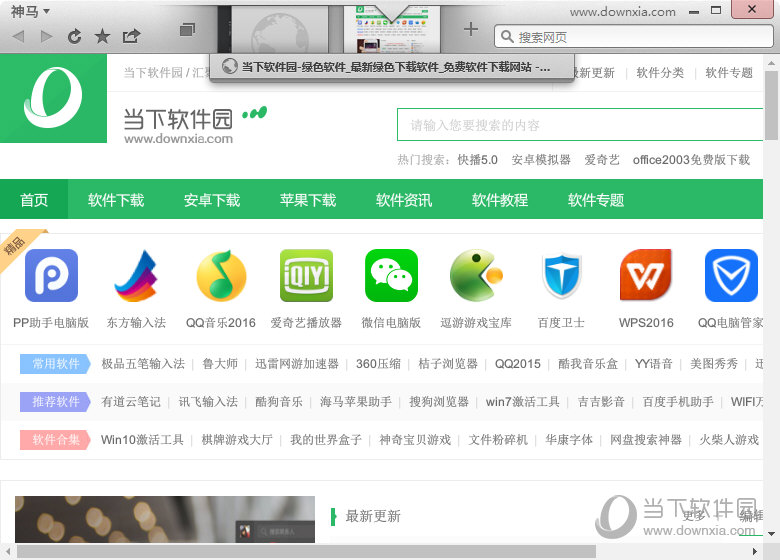Screen dimensions: 780x560
Task: Click hot search 快播5.0
Action: point(478,160)
